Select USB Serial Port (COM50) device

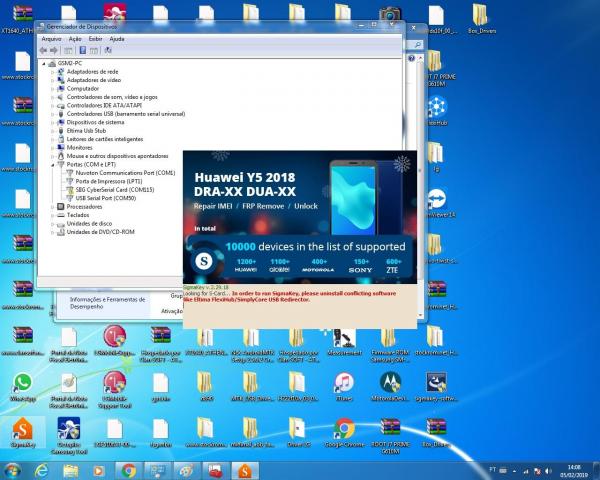point(106,198)
